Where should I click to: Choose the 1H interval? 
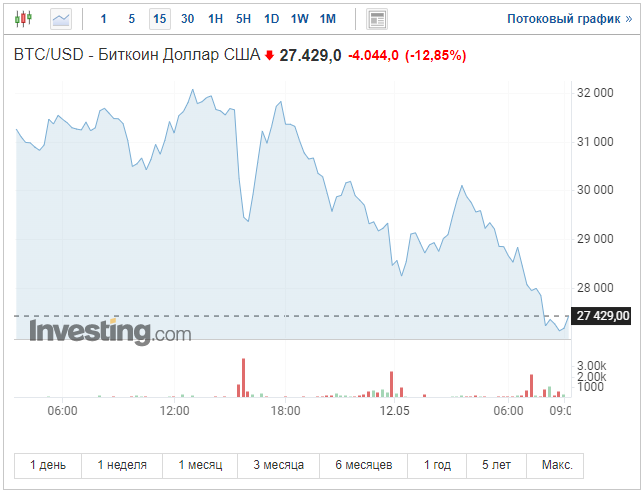pos(216,18)
